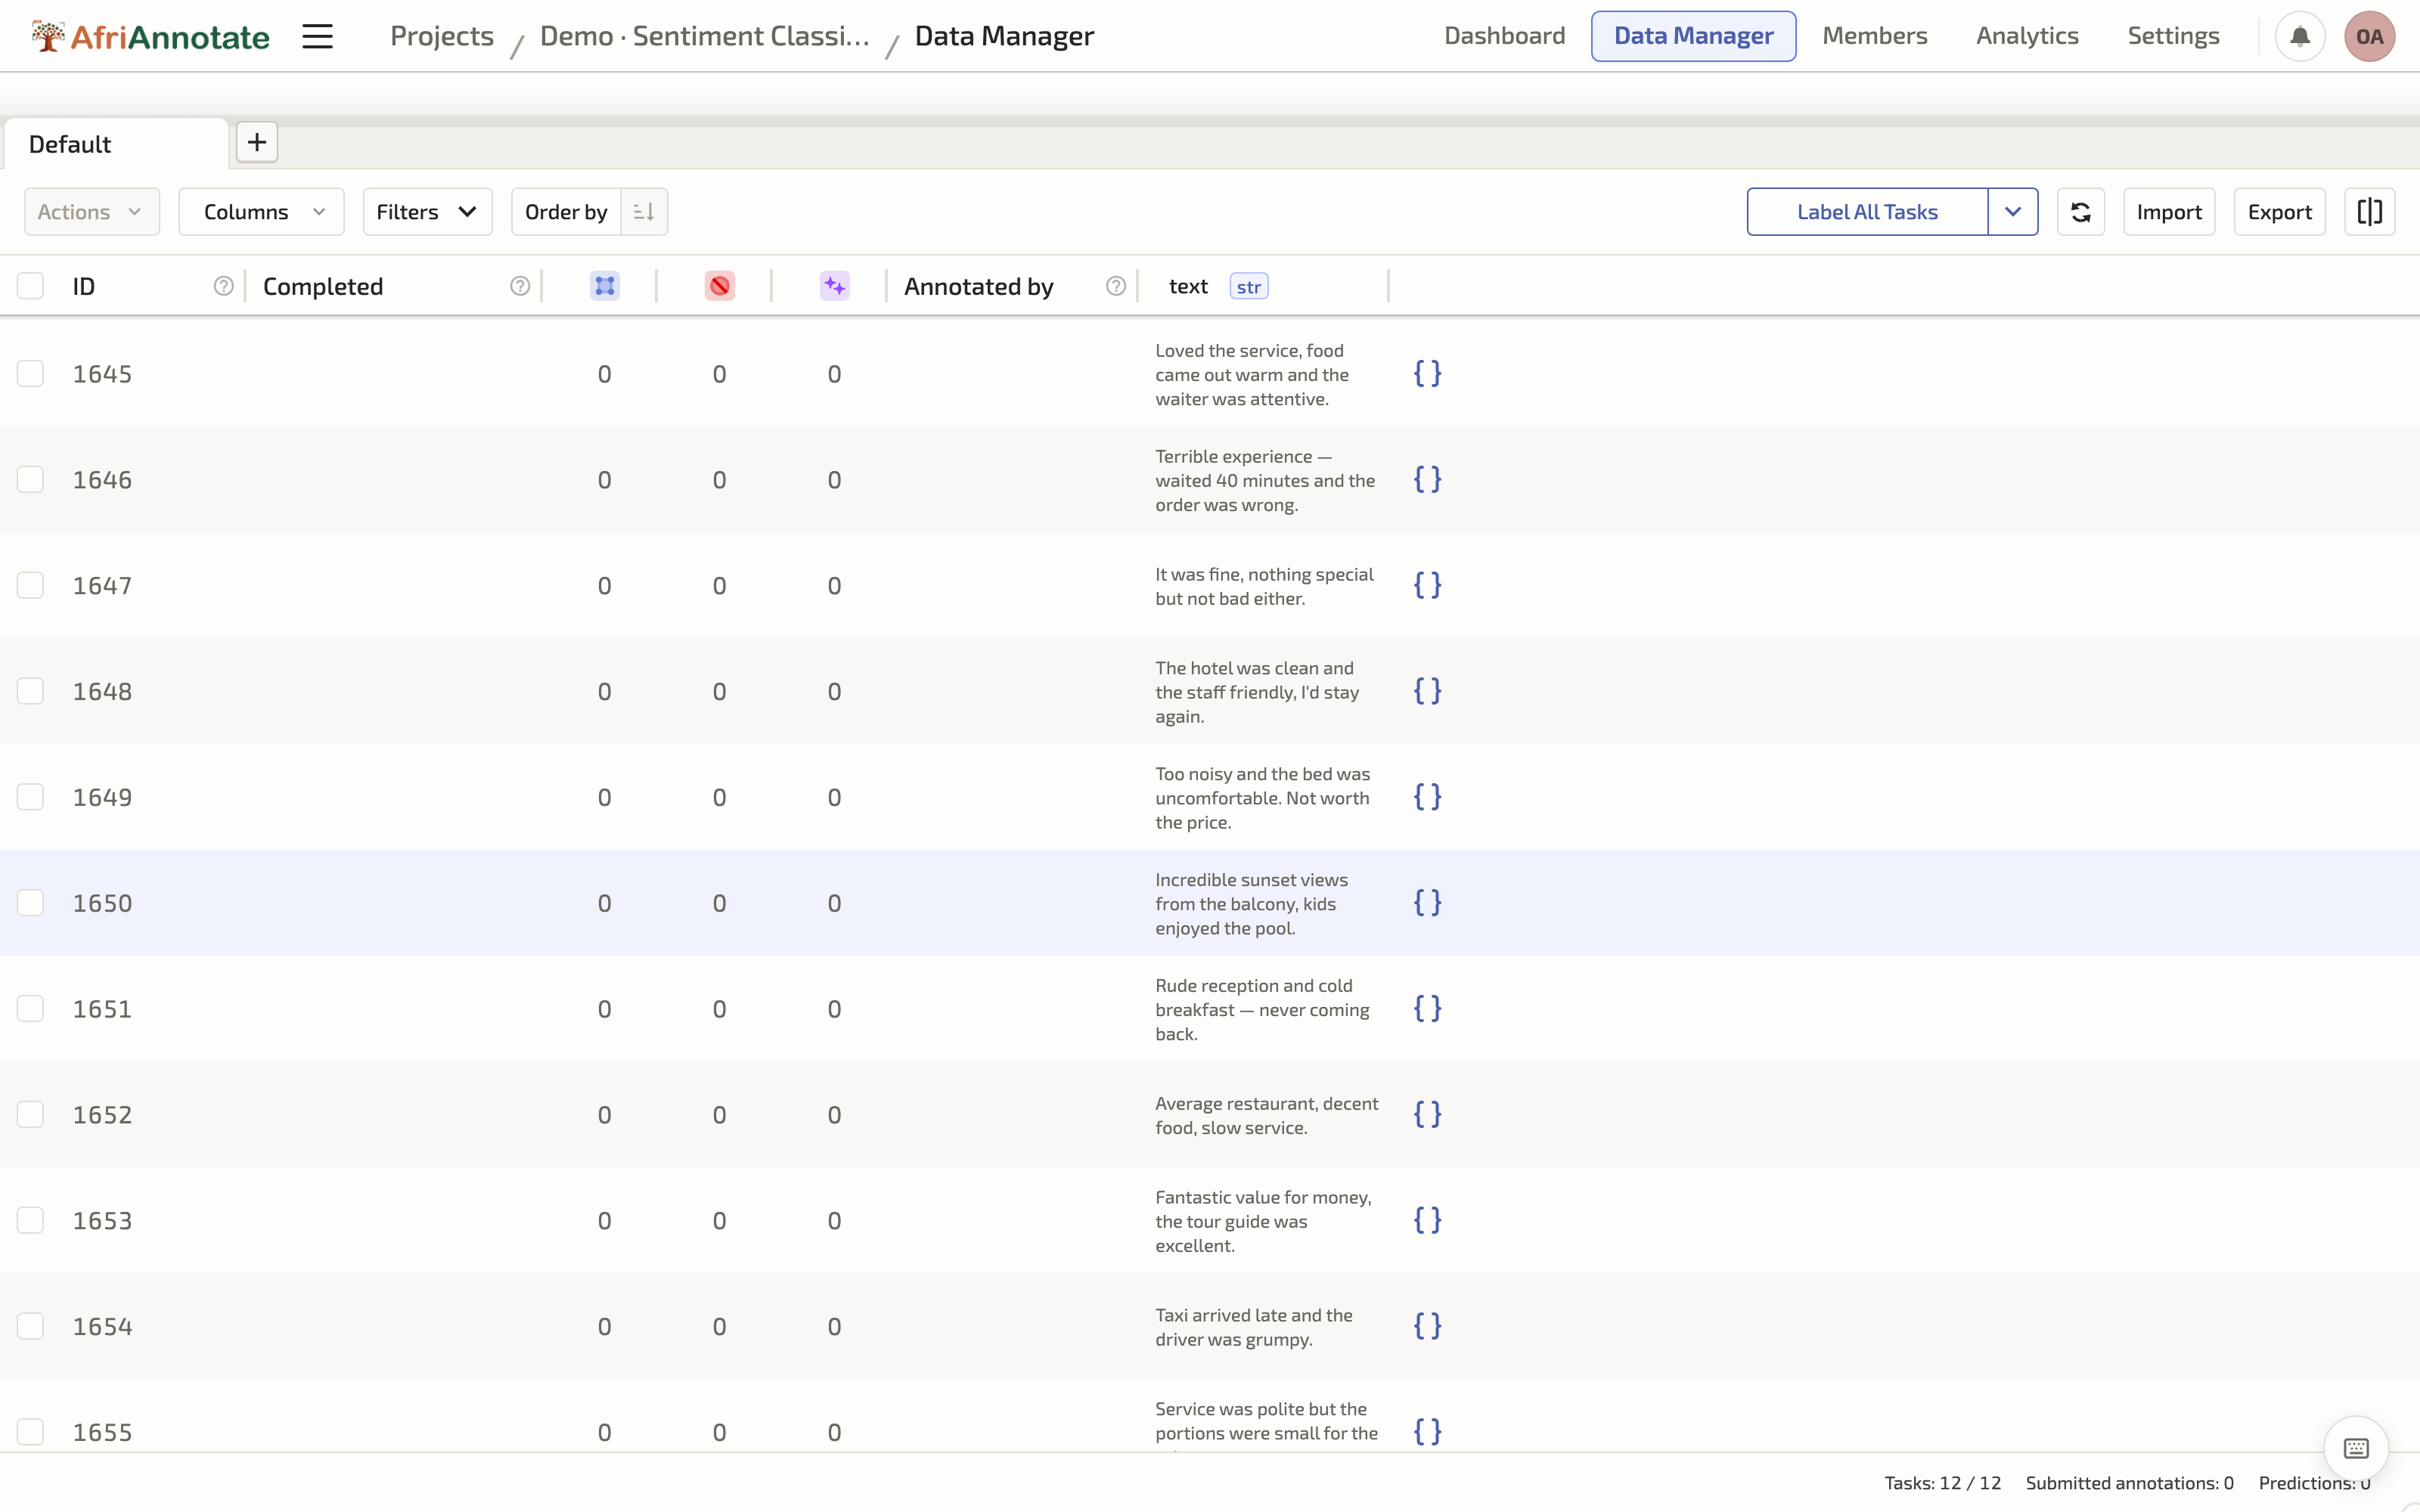The width and height of the screenshot is (2420, 1512).
Task: Open Demo · Sentiment Classi… breadcrumb
Action: pos(704,36)
